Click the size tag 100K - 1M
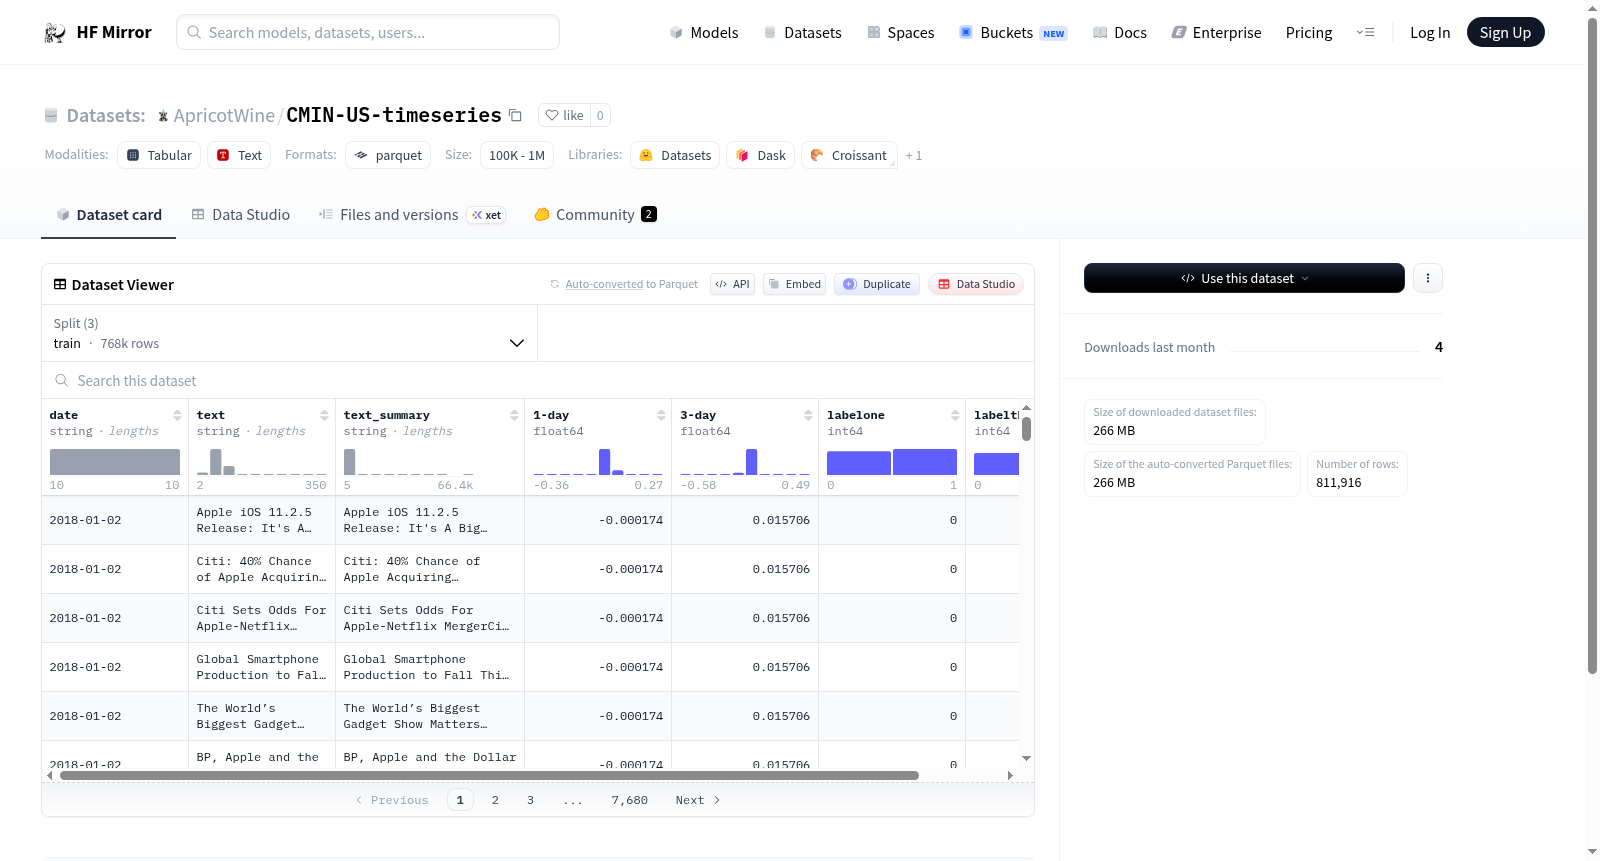 517,155
